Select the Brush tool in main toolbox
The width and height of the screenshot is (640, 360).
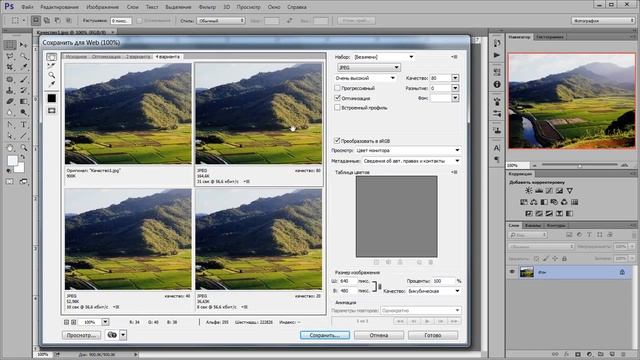(x=23, y=79)
